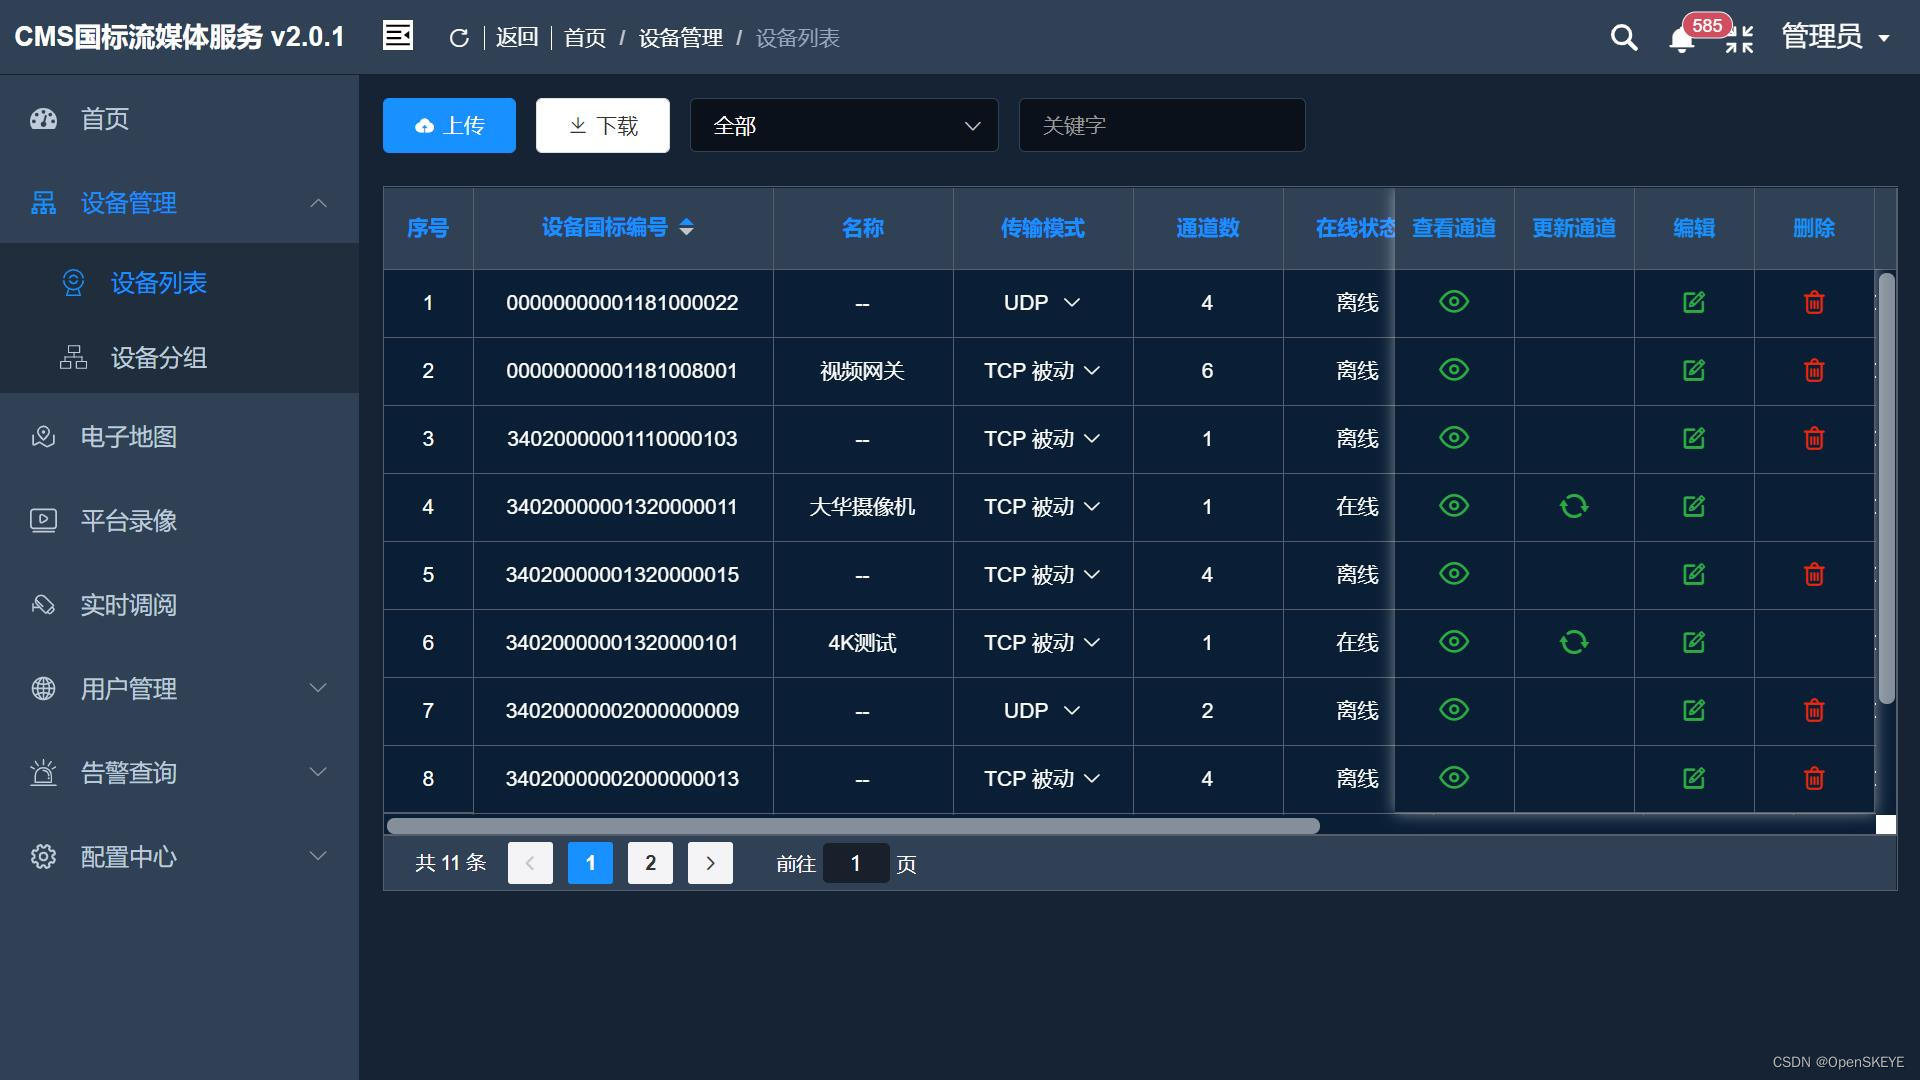This screenshot has width=1920, height=1080.
Task: View channels of 大华摄像机 device
Action: click(x=1453, y=506)
